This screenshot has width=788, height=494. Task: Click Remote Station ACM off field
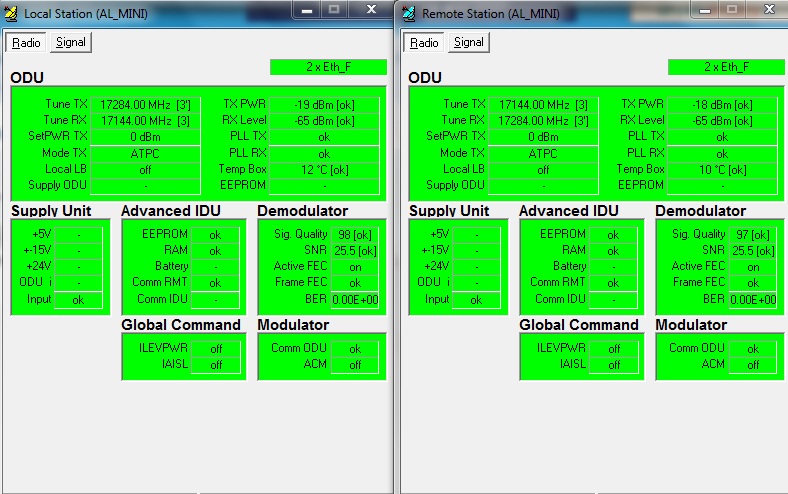(753, 365)
